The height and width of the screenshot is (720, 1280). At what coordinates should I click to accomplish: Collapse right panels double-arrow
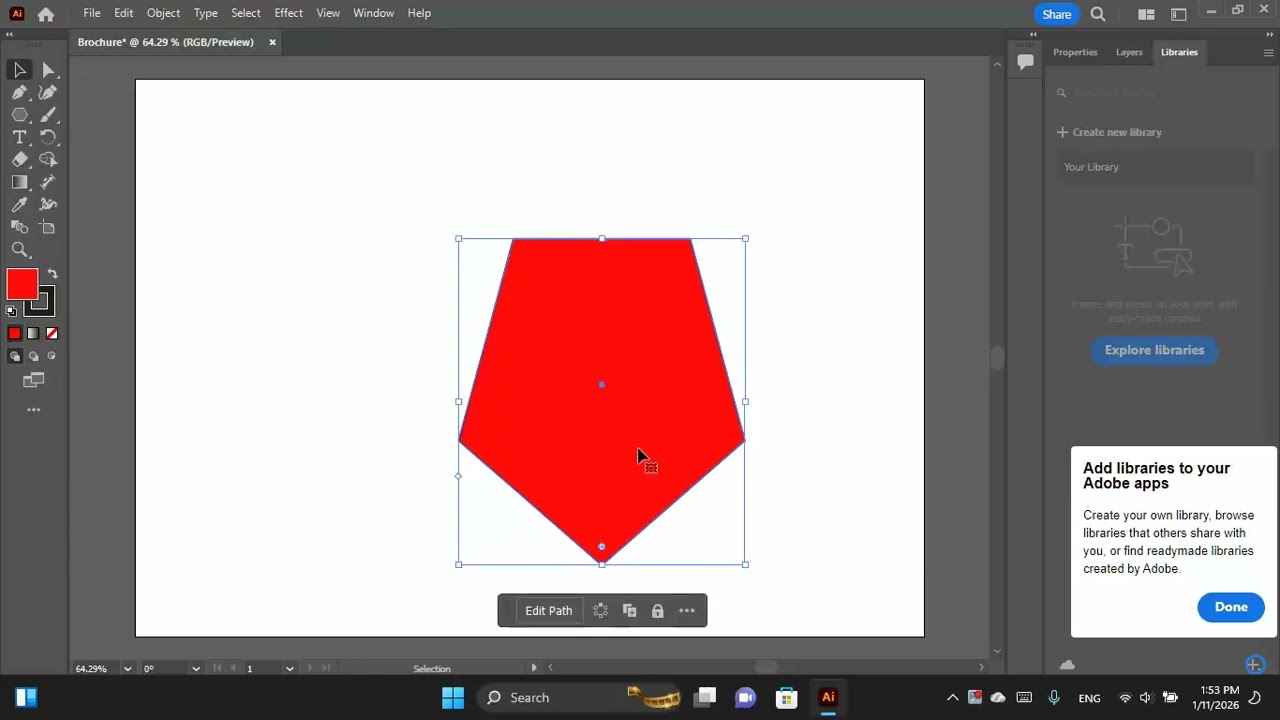tap(1271, 33)
